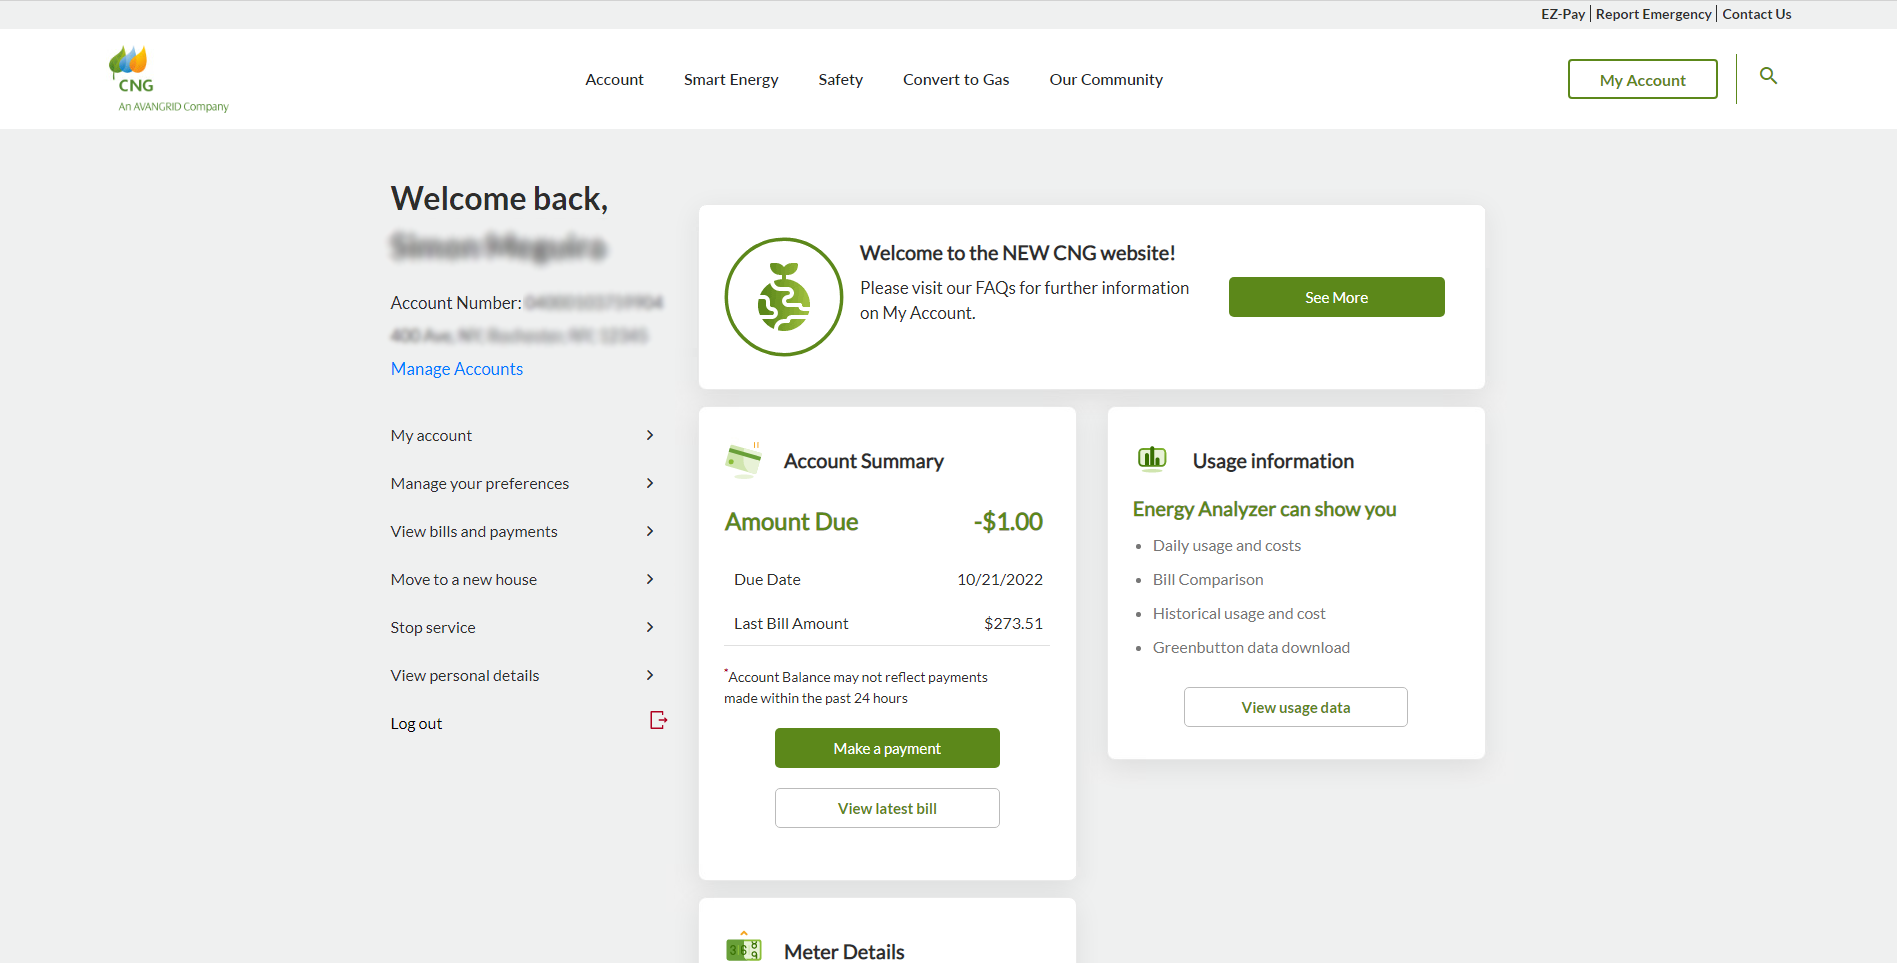Click the View latest bill button
Viewport: 1897px width, 963px height.
tap(887, 808)
